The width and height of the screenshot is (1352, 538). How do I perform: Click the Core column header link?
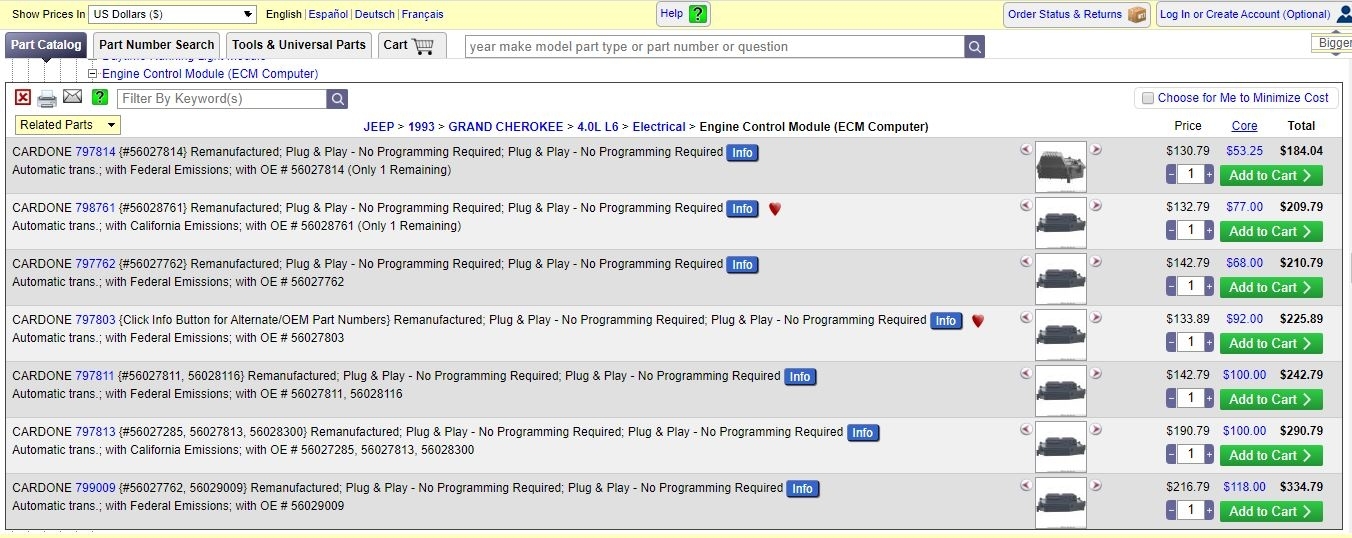pyautogui.click(x=1244, y=126)
